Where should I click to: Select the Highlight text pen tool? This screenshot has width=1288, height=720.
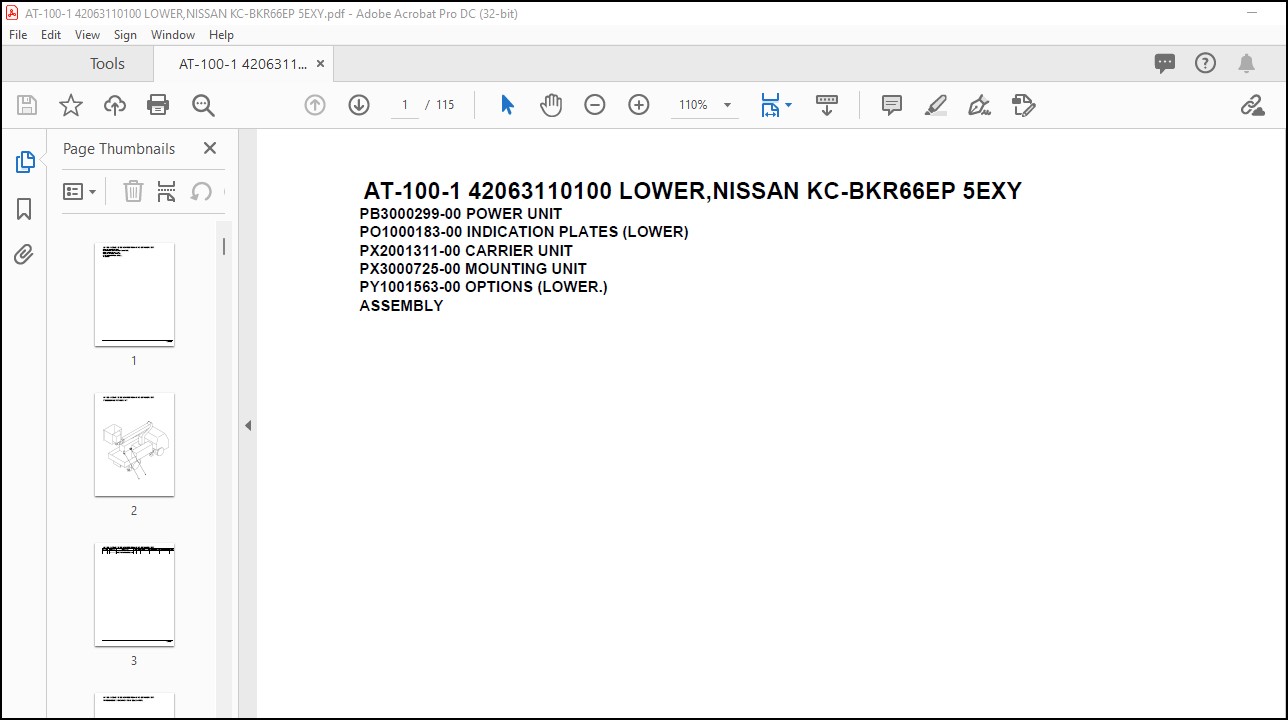tap(936, 105)
